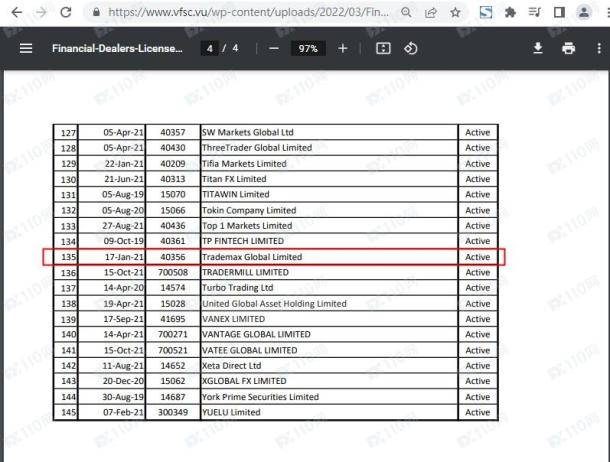Image resolution: width=610 pixels, height=462 pixels.
Task: Select VATEE GLOBAL LIMITED entry
Action: coord(249,350)
